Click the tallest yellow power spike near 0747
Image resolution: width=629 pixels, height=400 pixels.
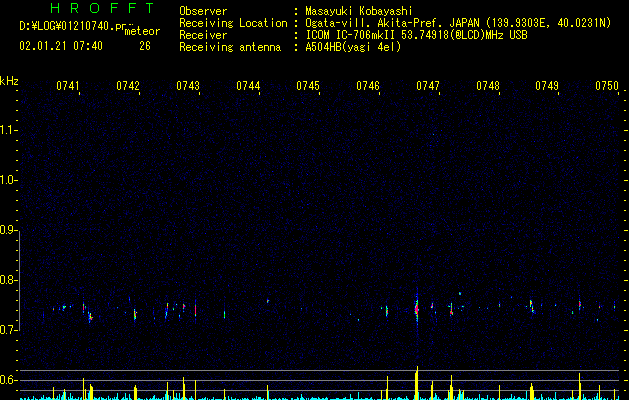tap(417, 383)
